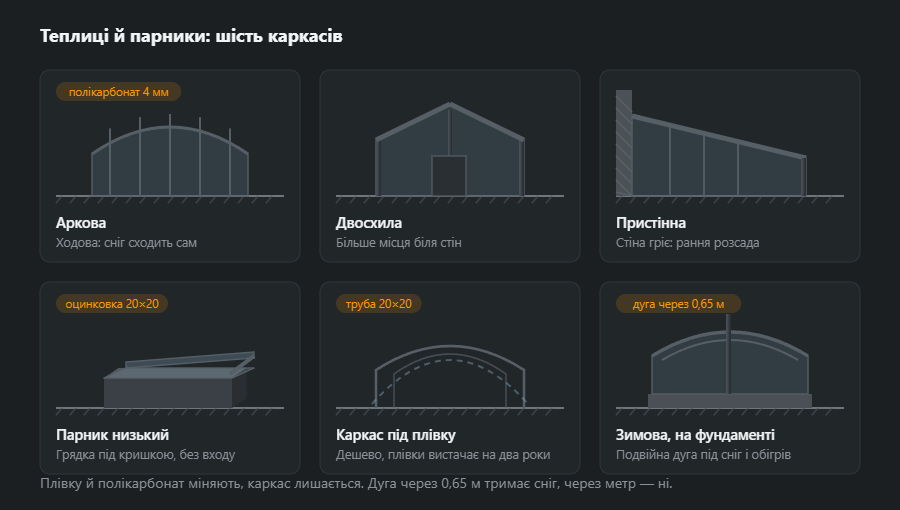Click the footnote about плівку й полікарбонат
The image size is (900, 510).
coord(356,484)
